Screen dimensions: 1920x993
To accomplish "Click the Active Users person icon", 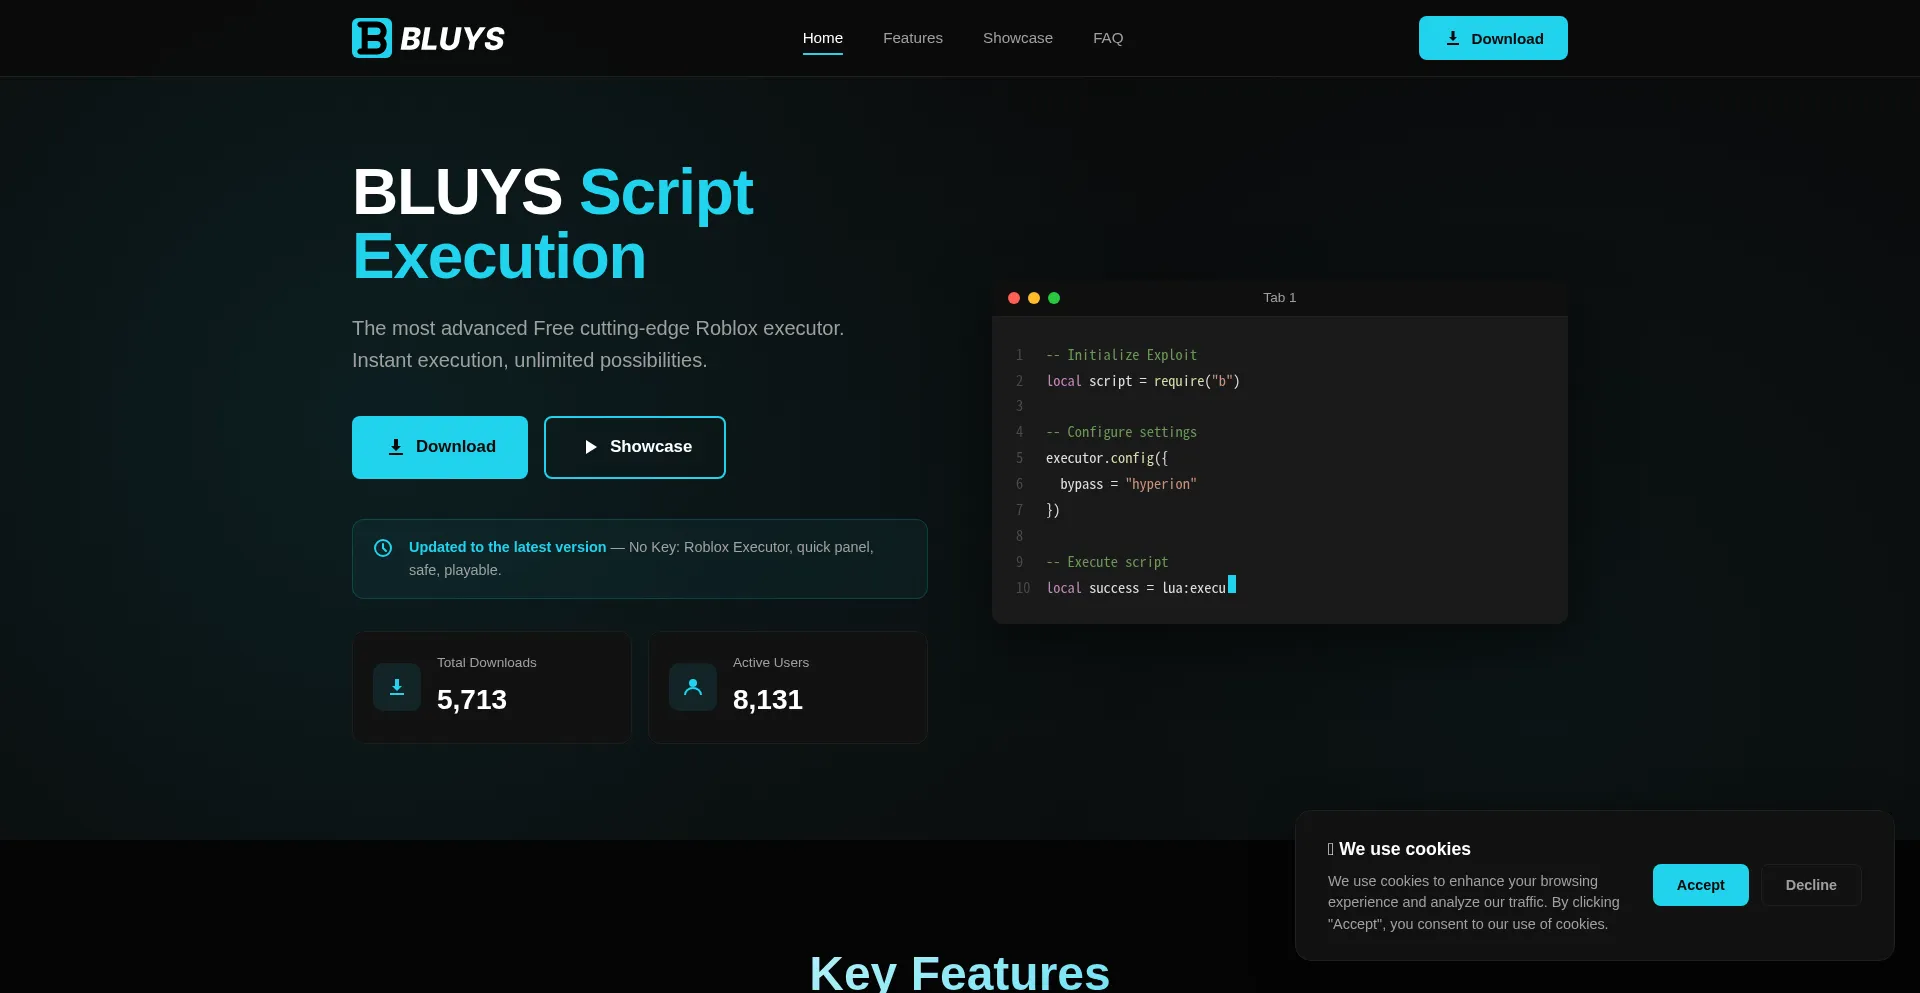I will [x=693, y=687].
